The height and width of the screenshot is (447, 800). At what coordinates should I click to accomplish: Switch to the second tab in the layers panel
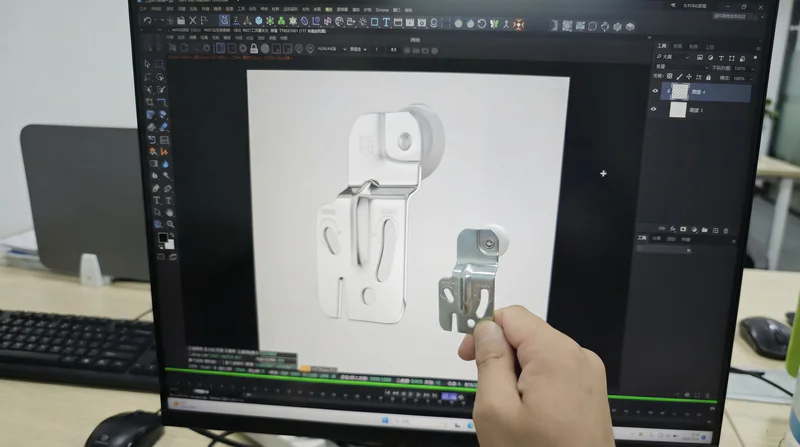click(x=678, y=46)
